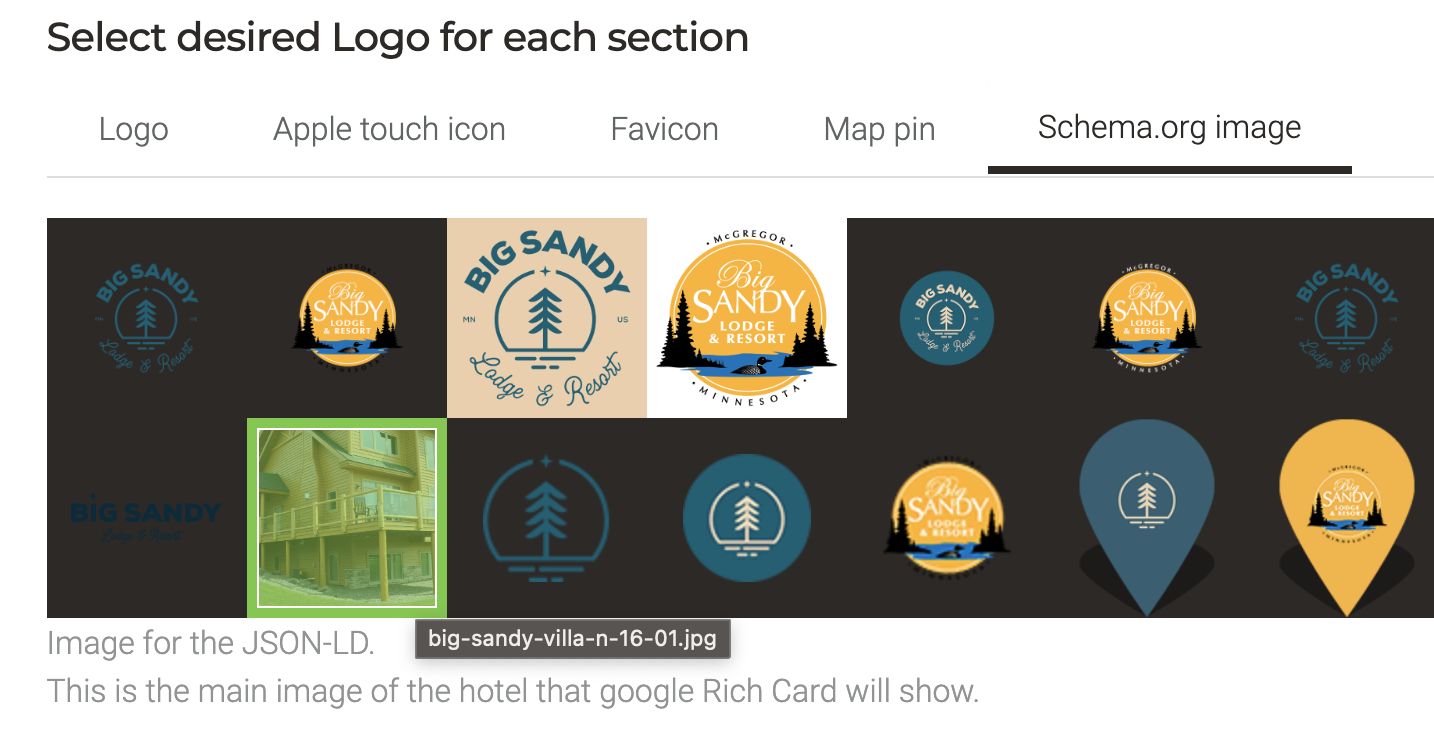Click the big-sandy-villa-n-16-01.jpg filename tooltip
This screenshot has width=1434, height=752.
(x=572, y=639)
